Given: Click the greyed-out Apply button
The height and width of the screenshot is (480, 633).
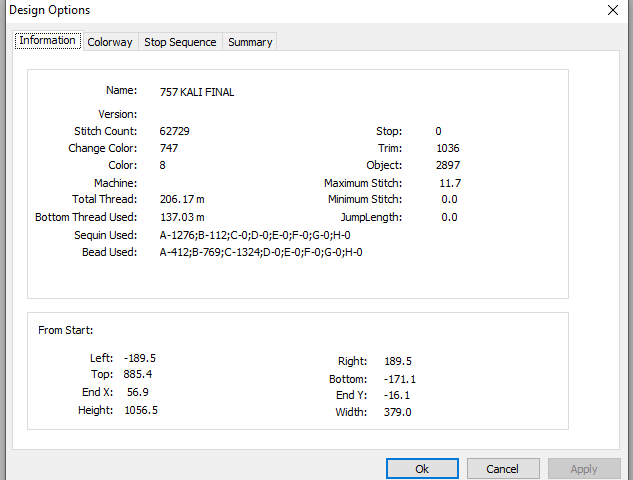Looking at the screenshot, I should (x=584, y=469).
